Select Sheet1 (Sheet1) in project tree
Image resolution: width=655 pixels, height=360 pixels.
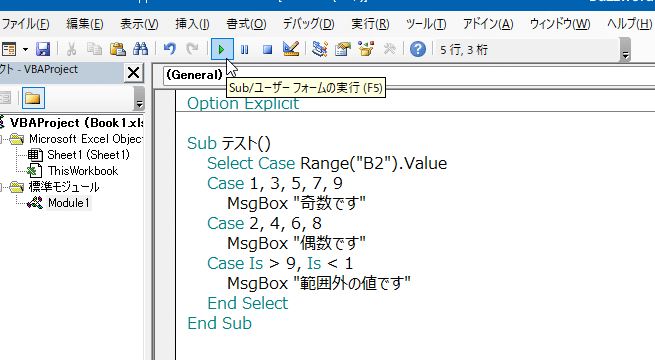tap(88, 155)
